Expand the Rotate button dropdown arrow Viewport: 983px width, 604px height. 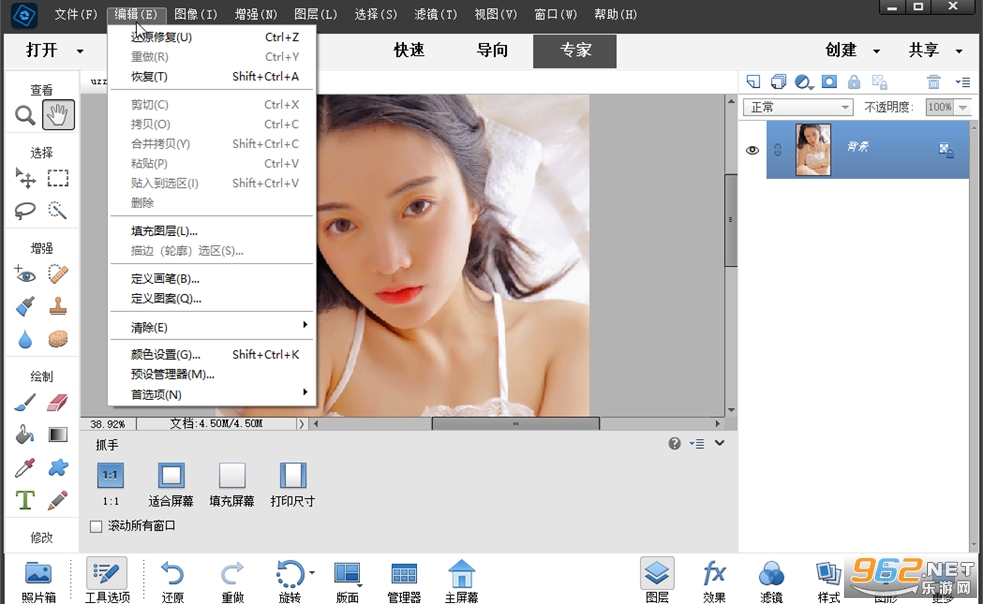pos(312,573)
